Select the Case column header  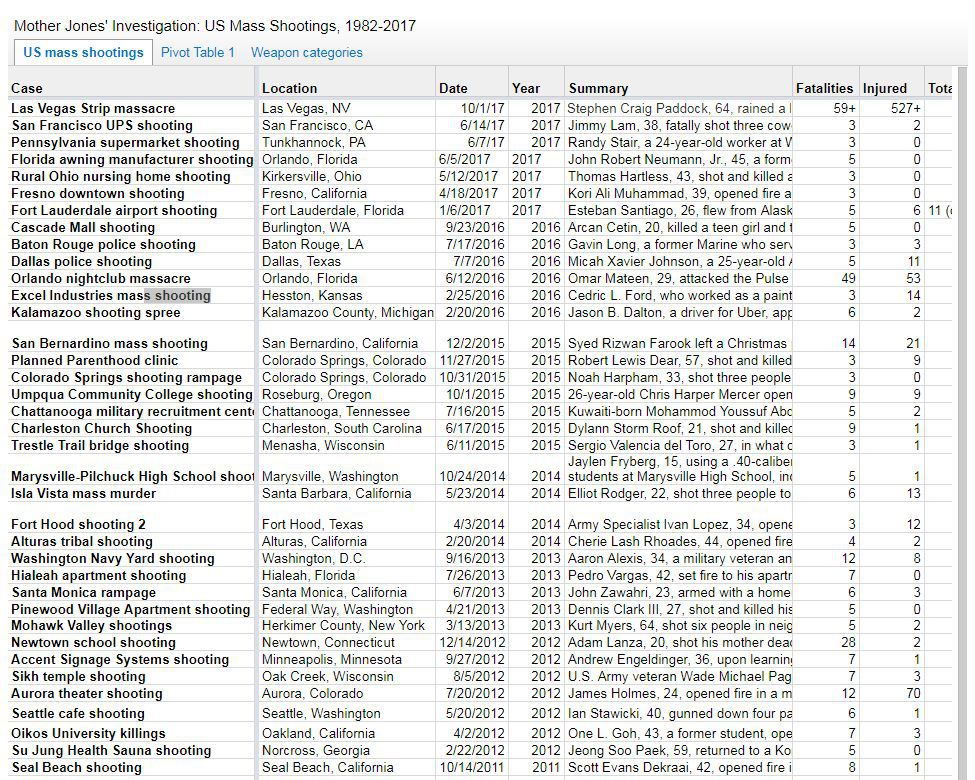click(x=132, y=88)
